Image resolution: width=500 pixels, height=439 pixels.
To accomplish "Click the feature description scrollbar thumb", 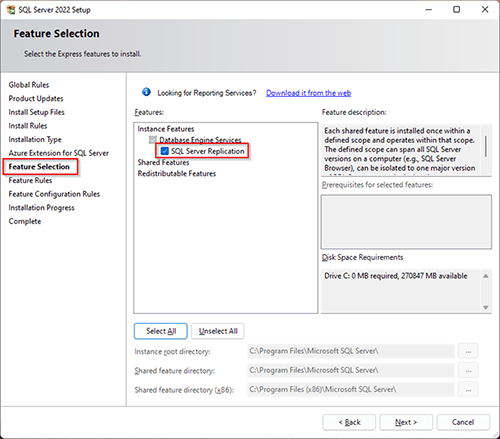I will pyautogui.click(x=486, y=146).
